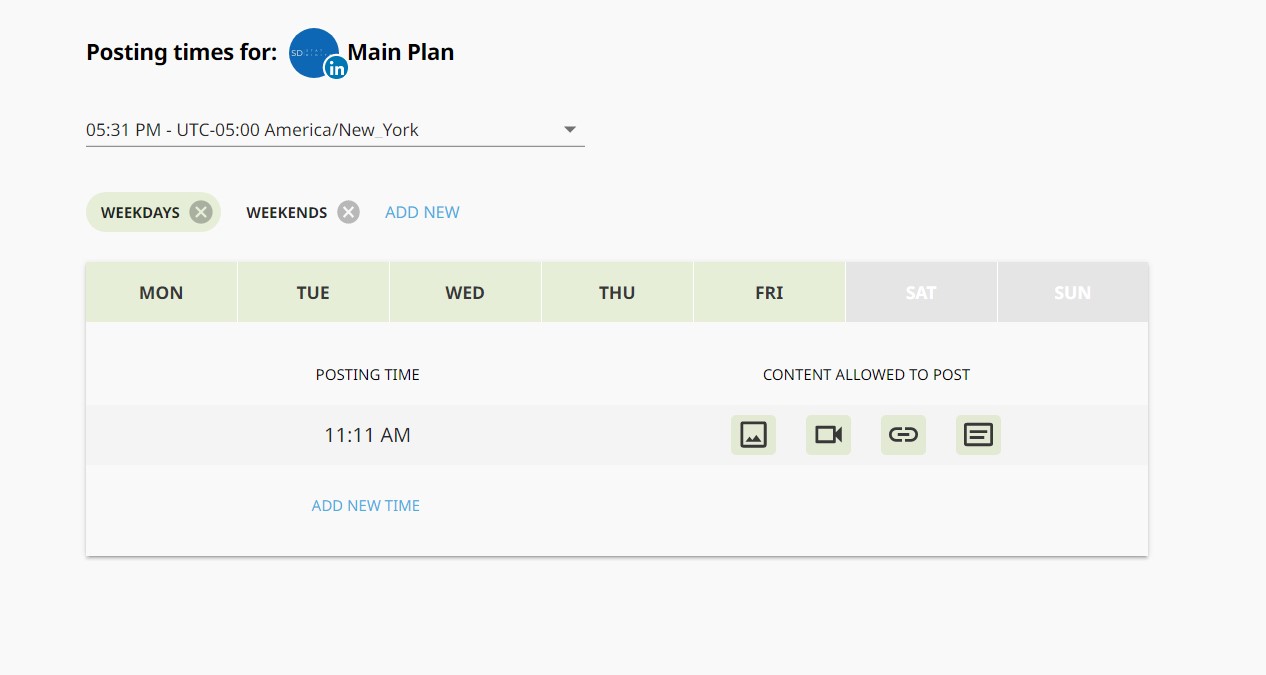
Task: Toggle link content allowed icon
Action: [x=903, y=435]
